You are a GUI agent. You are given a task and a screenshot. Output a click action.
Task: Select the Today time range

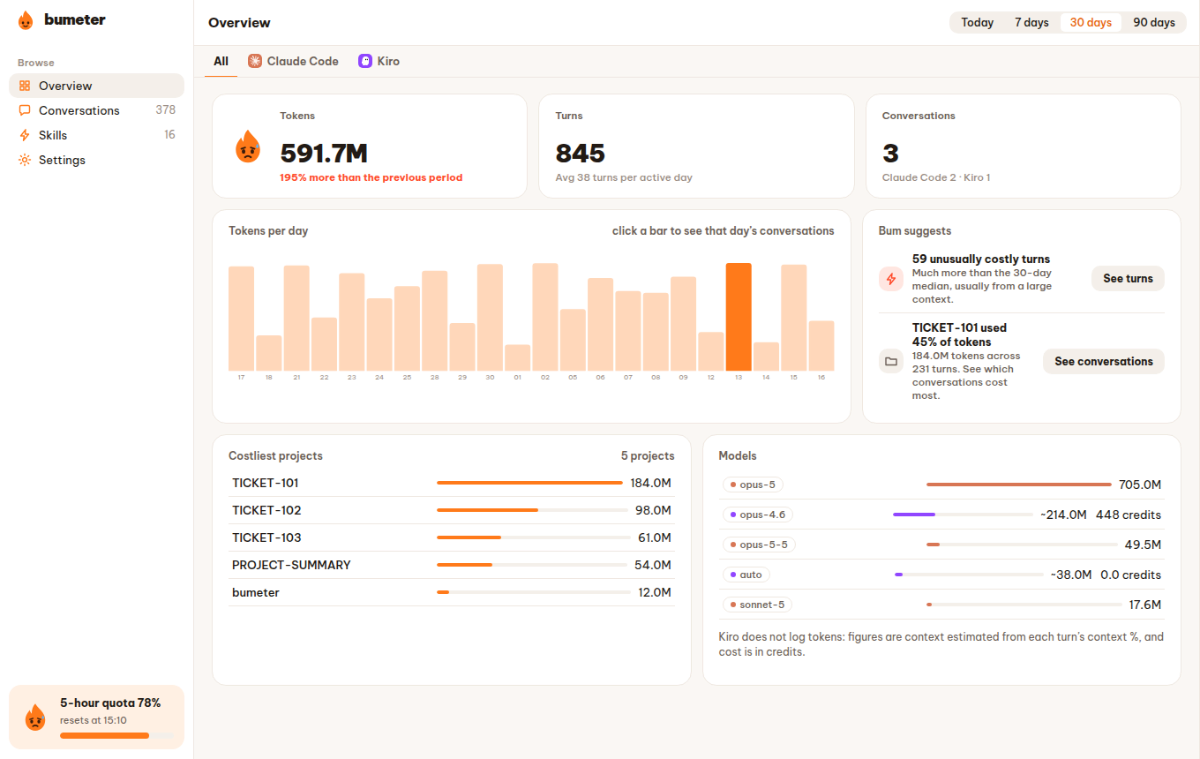(977, 22)
